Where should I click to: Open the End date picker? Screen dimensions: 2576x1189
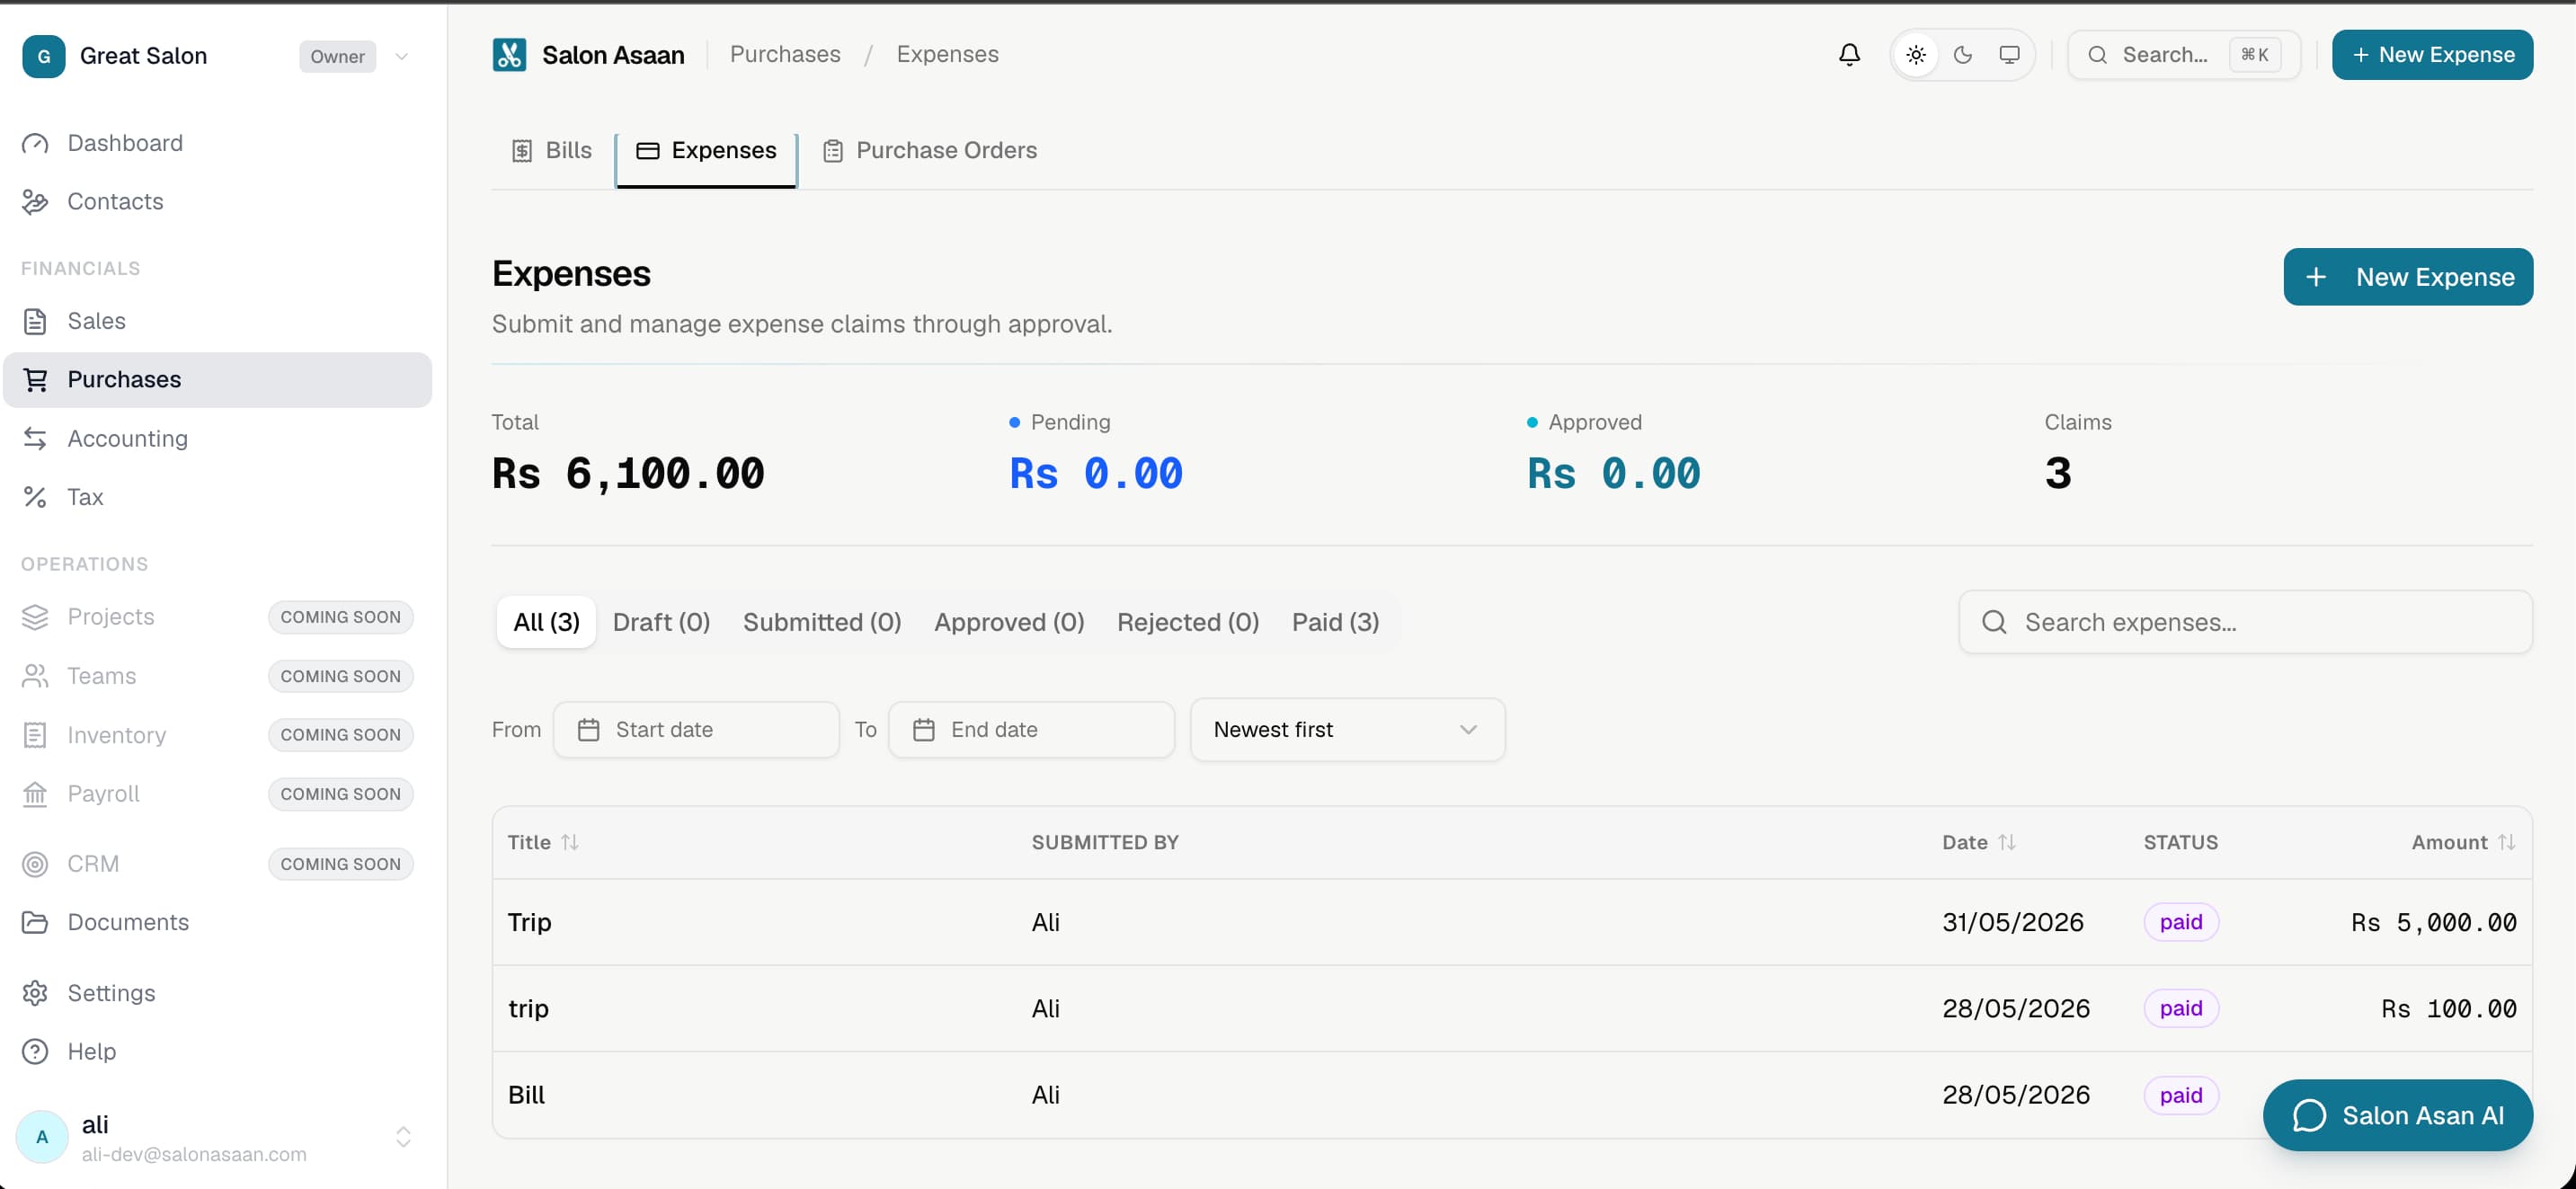click(1031, 730)
